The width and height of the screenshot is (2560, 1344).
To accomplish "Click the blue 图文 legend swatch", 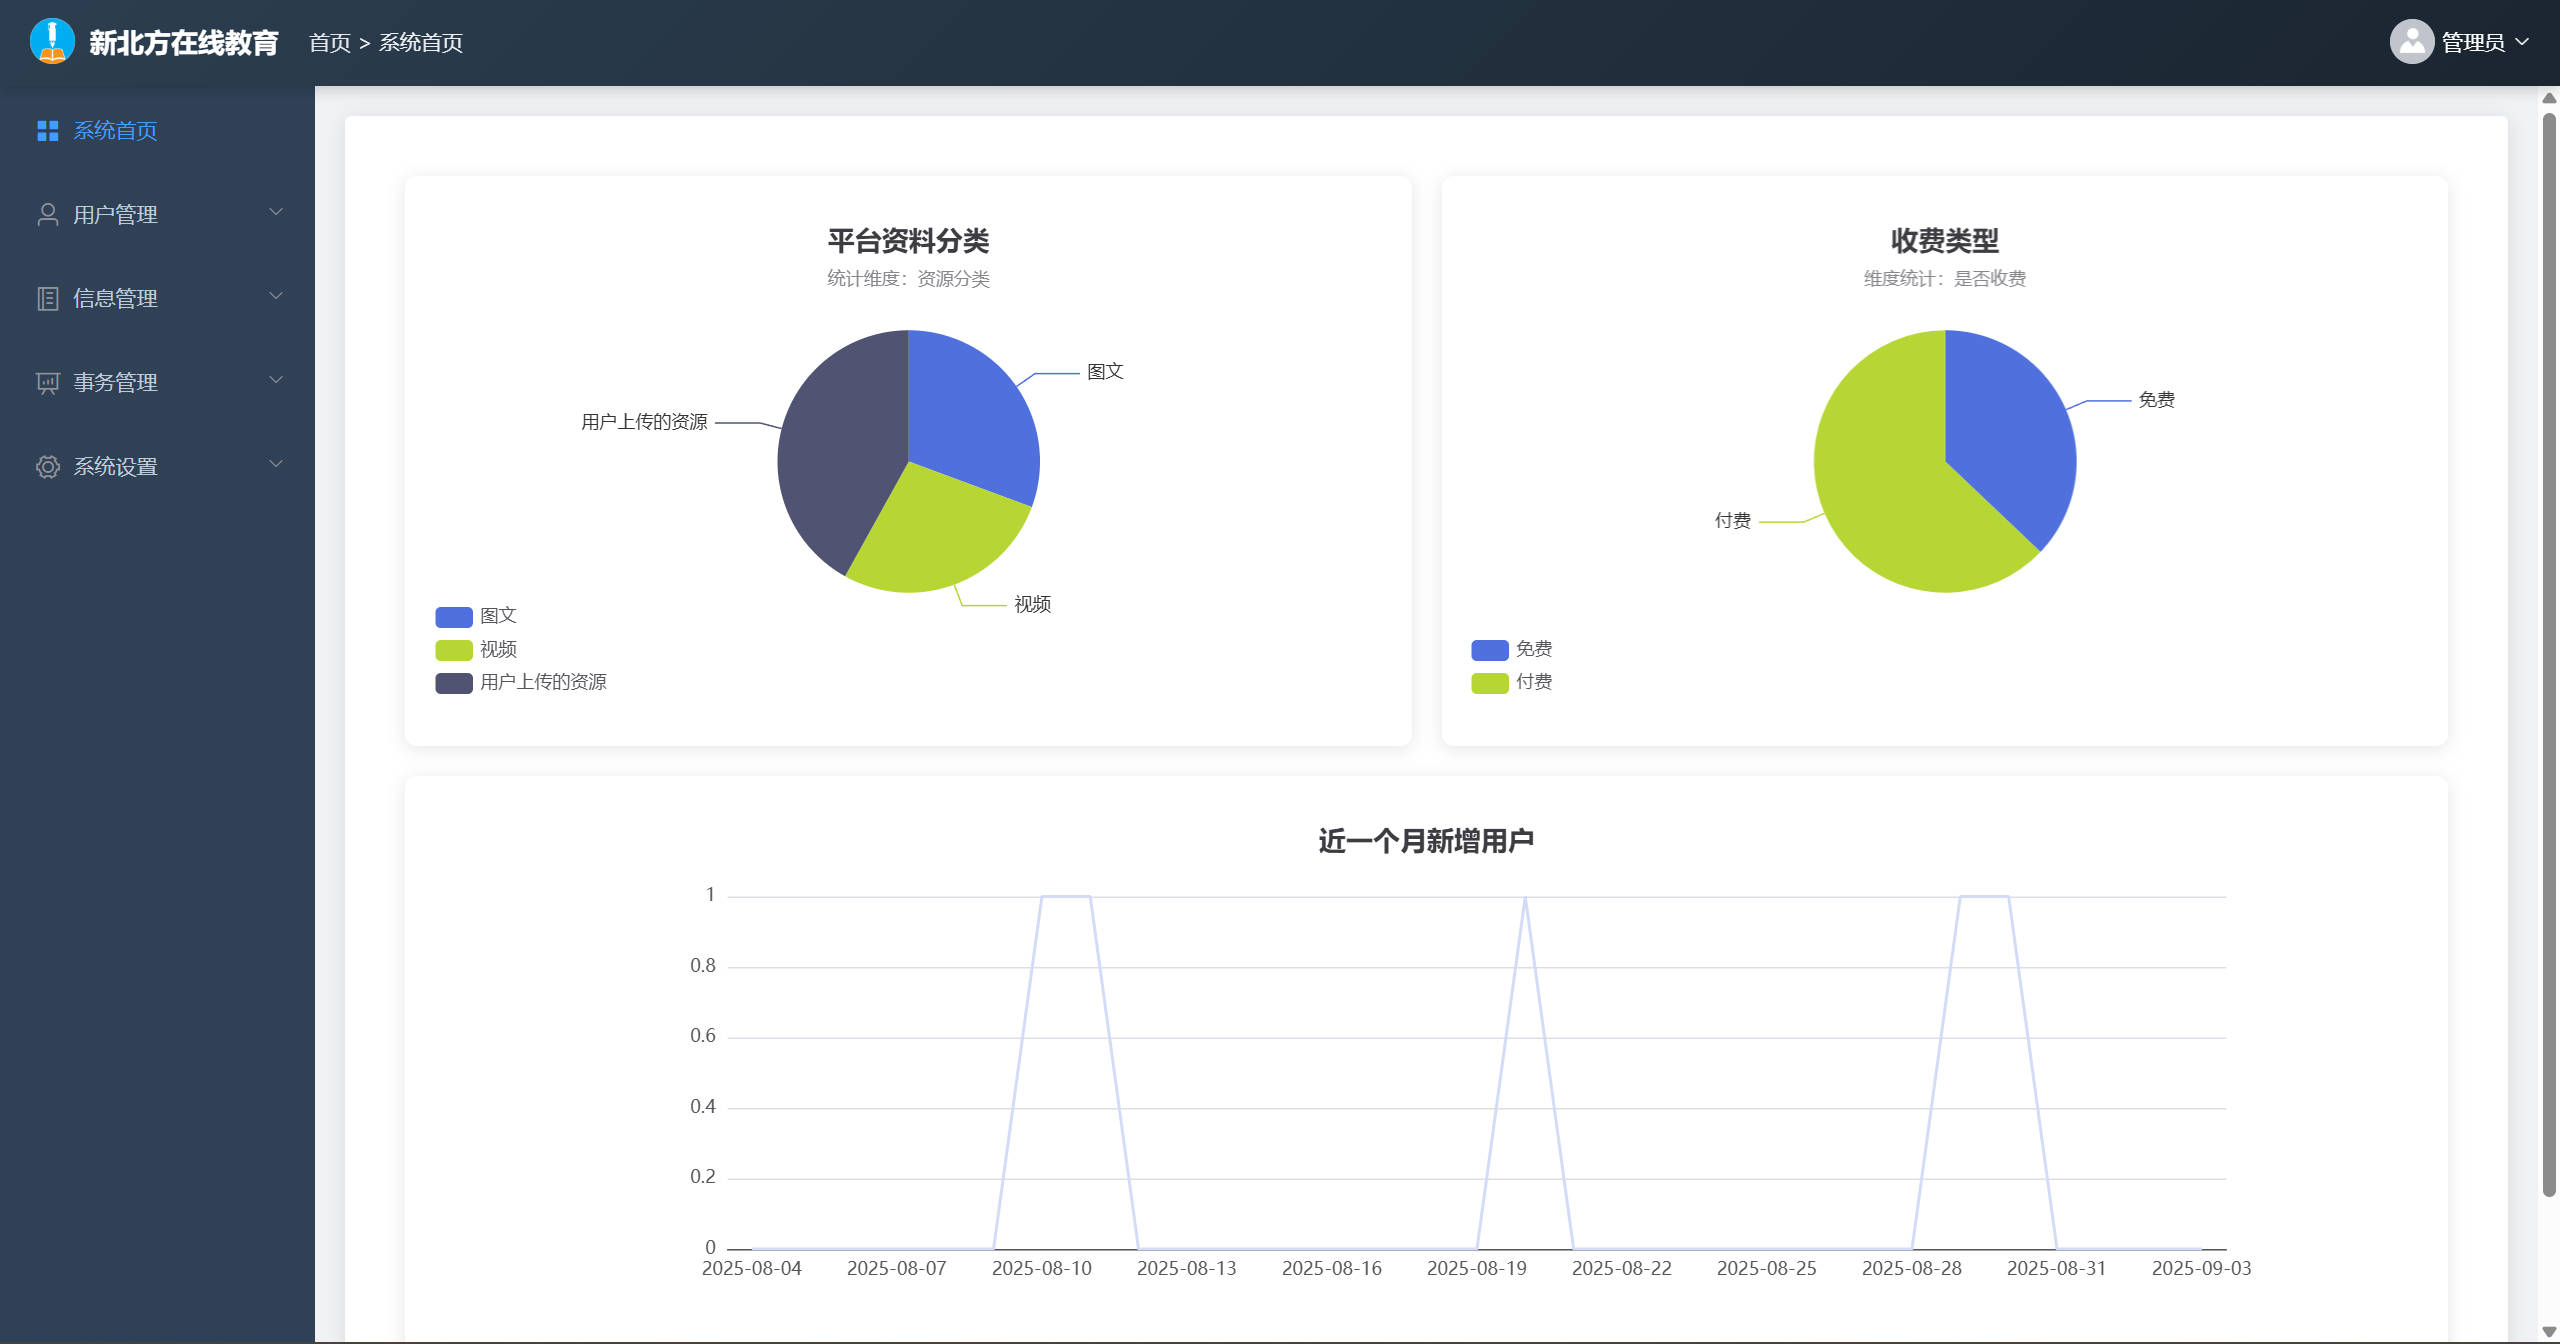I will pyautogui.click(x=454, y=617).
